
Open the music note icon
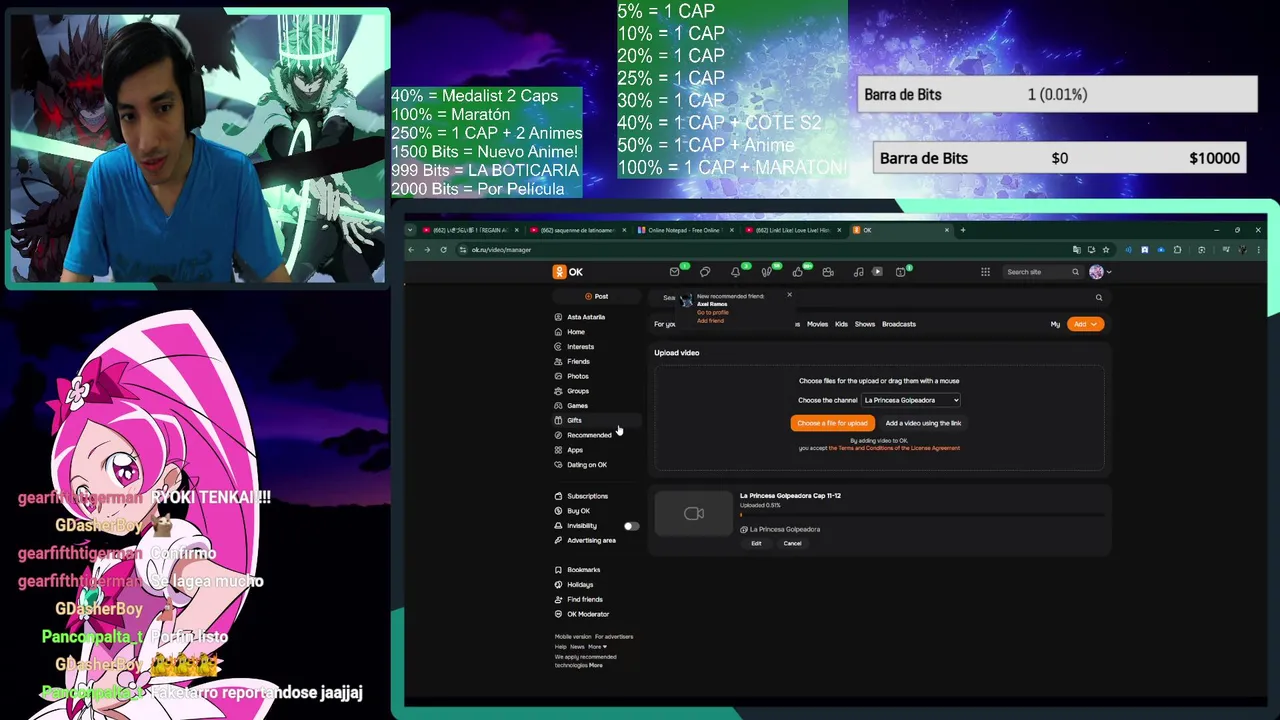(x=858, y=272)
